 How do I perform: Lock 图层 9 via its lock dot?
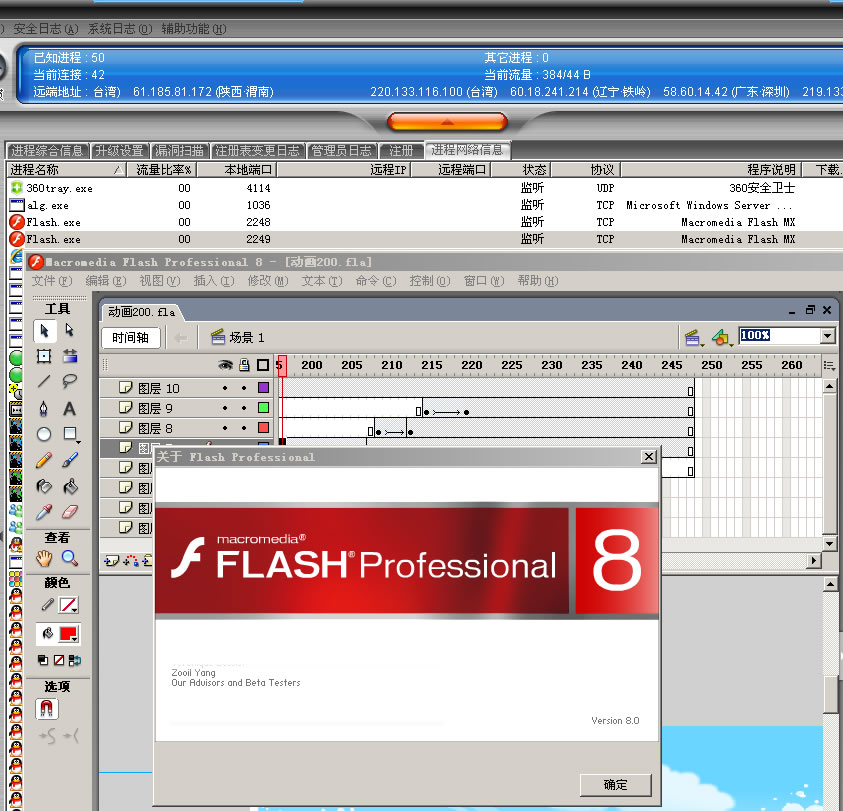coord(244,408)
